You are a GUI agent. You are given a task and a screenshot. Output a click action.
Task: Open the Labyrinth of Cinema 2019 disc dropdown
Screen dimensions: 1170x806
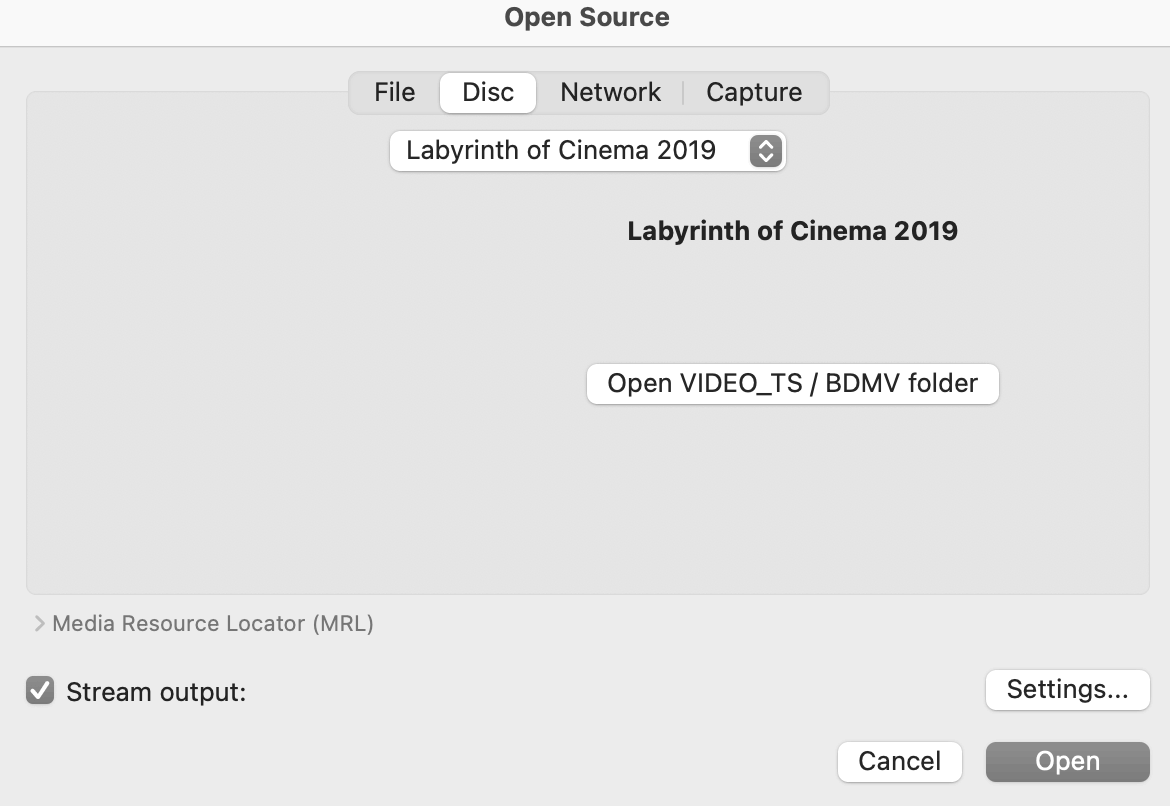570,151
